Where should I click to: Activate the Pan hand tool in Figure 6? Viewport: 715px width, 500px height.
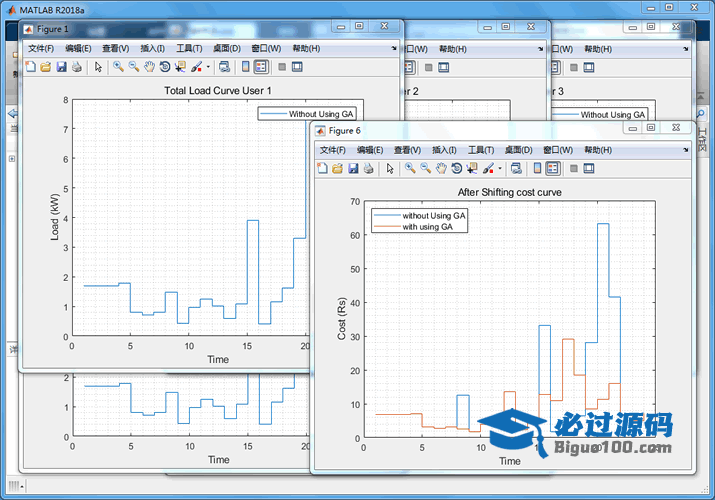441,168
